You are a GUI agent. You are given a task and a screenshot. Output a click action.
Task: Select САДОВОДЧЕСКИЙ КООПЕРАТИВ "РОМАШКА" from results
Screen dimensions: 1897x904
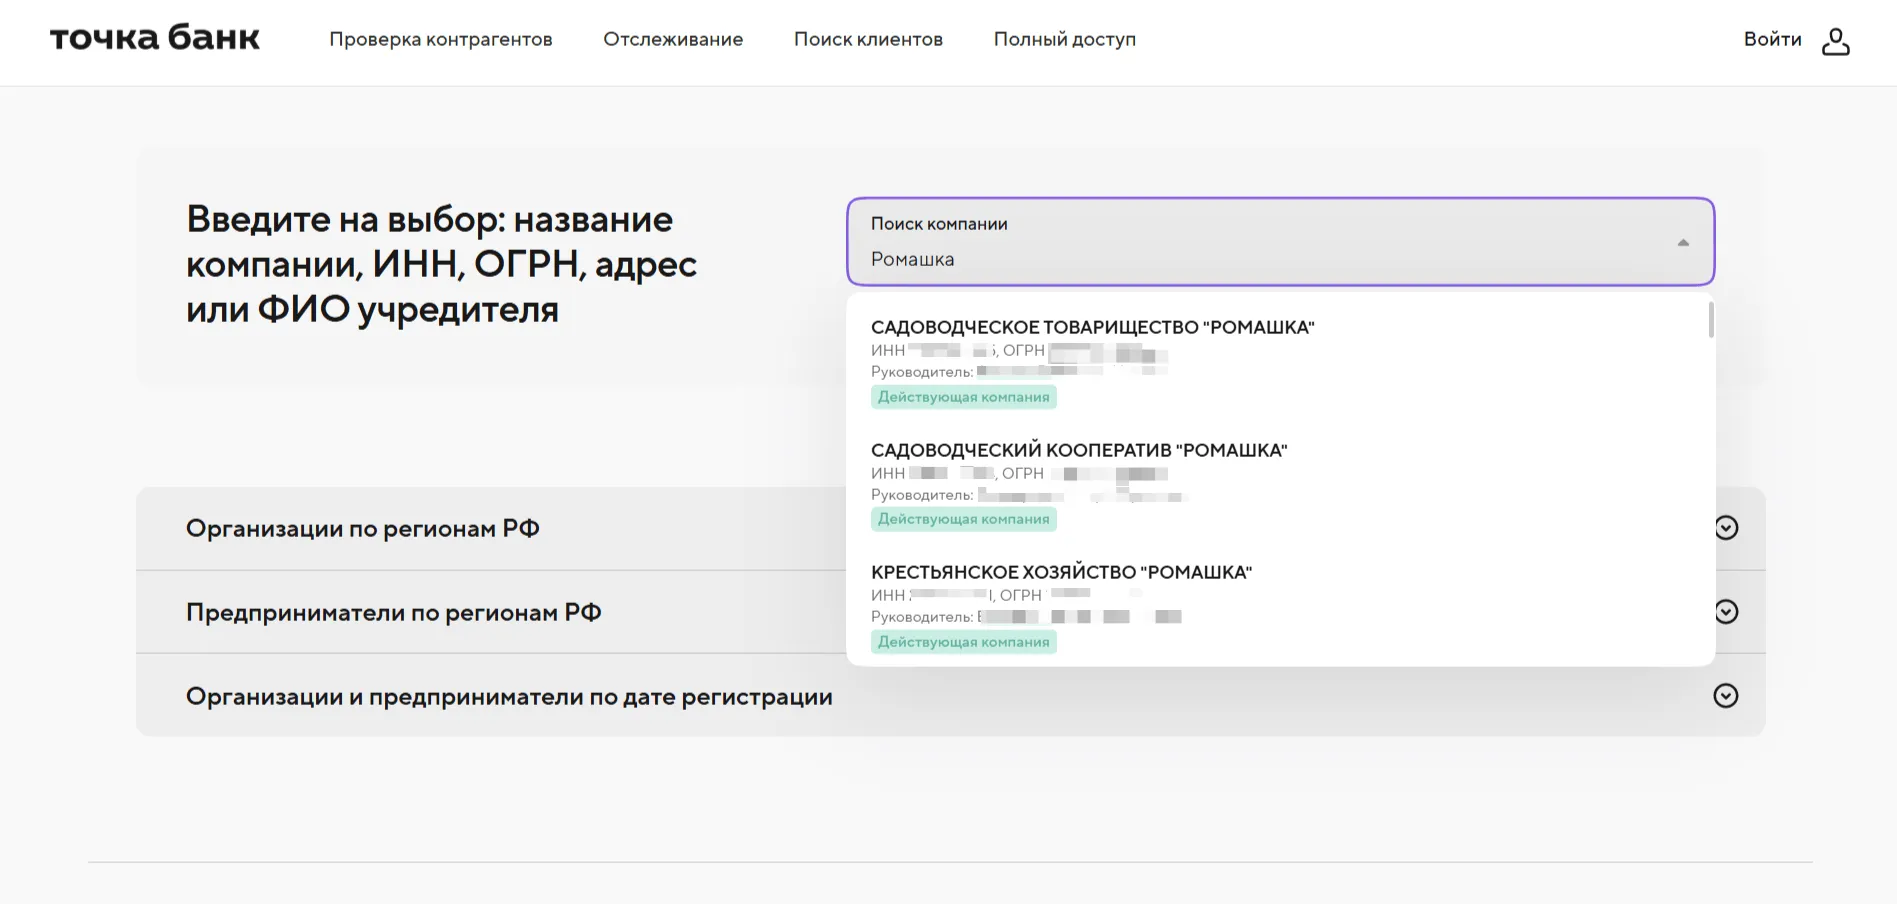tap(1080, 449)
